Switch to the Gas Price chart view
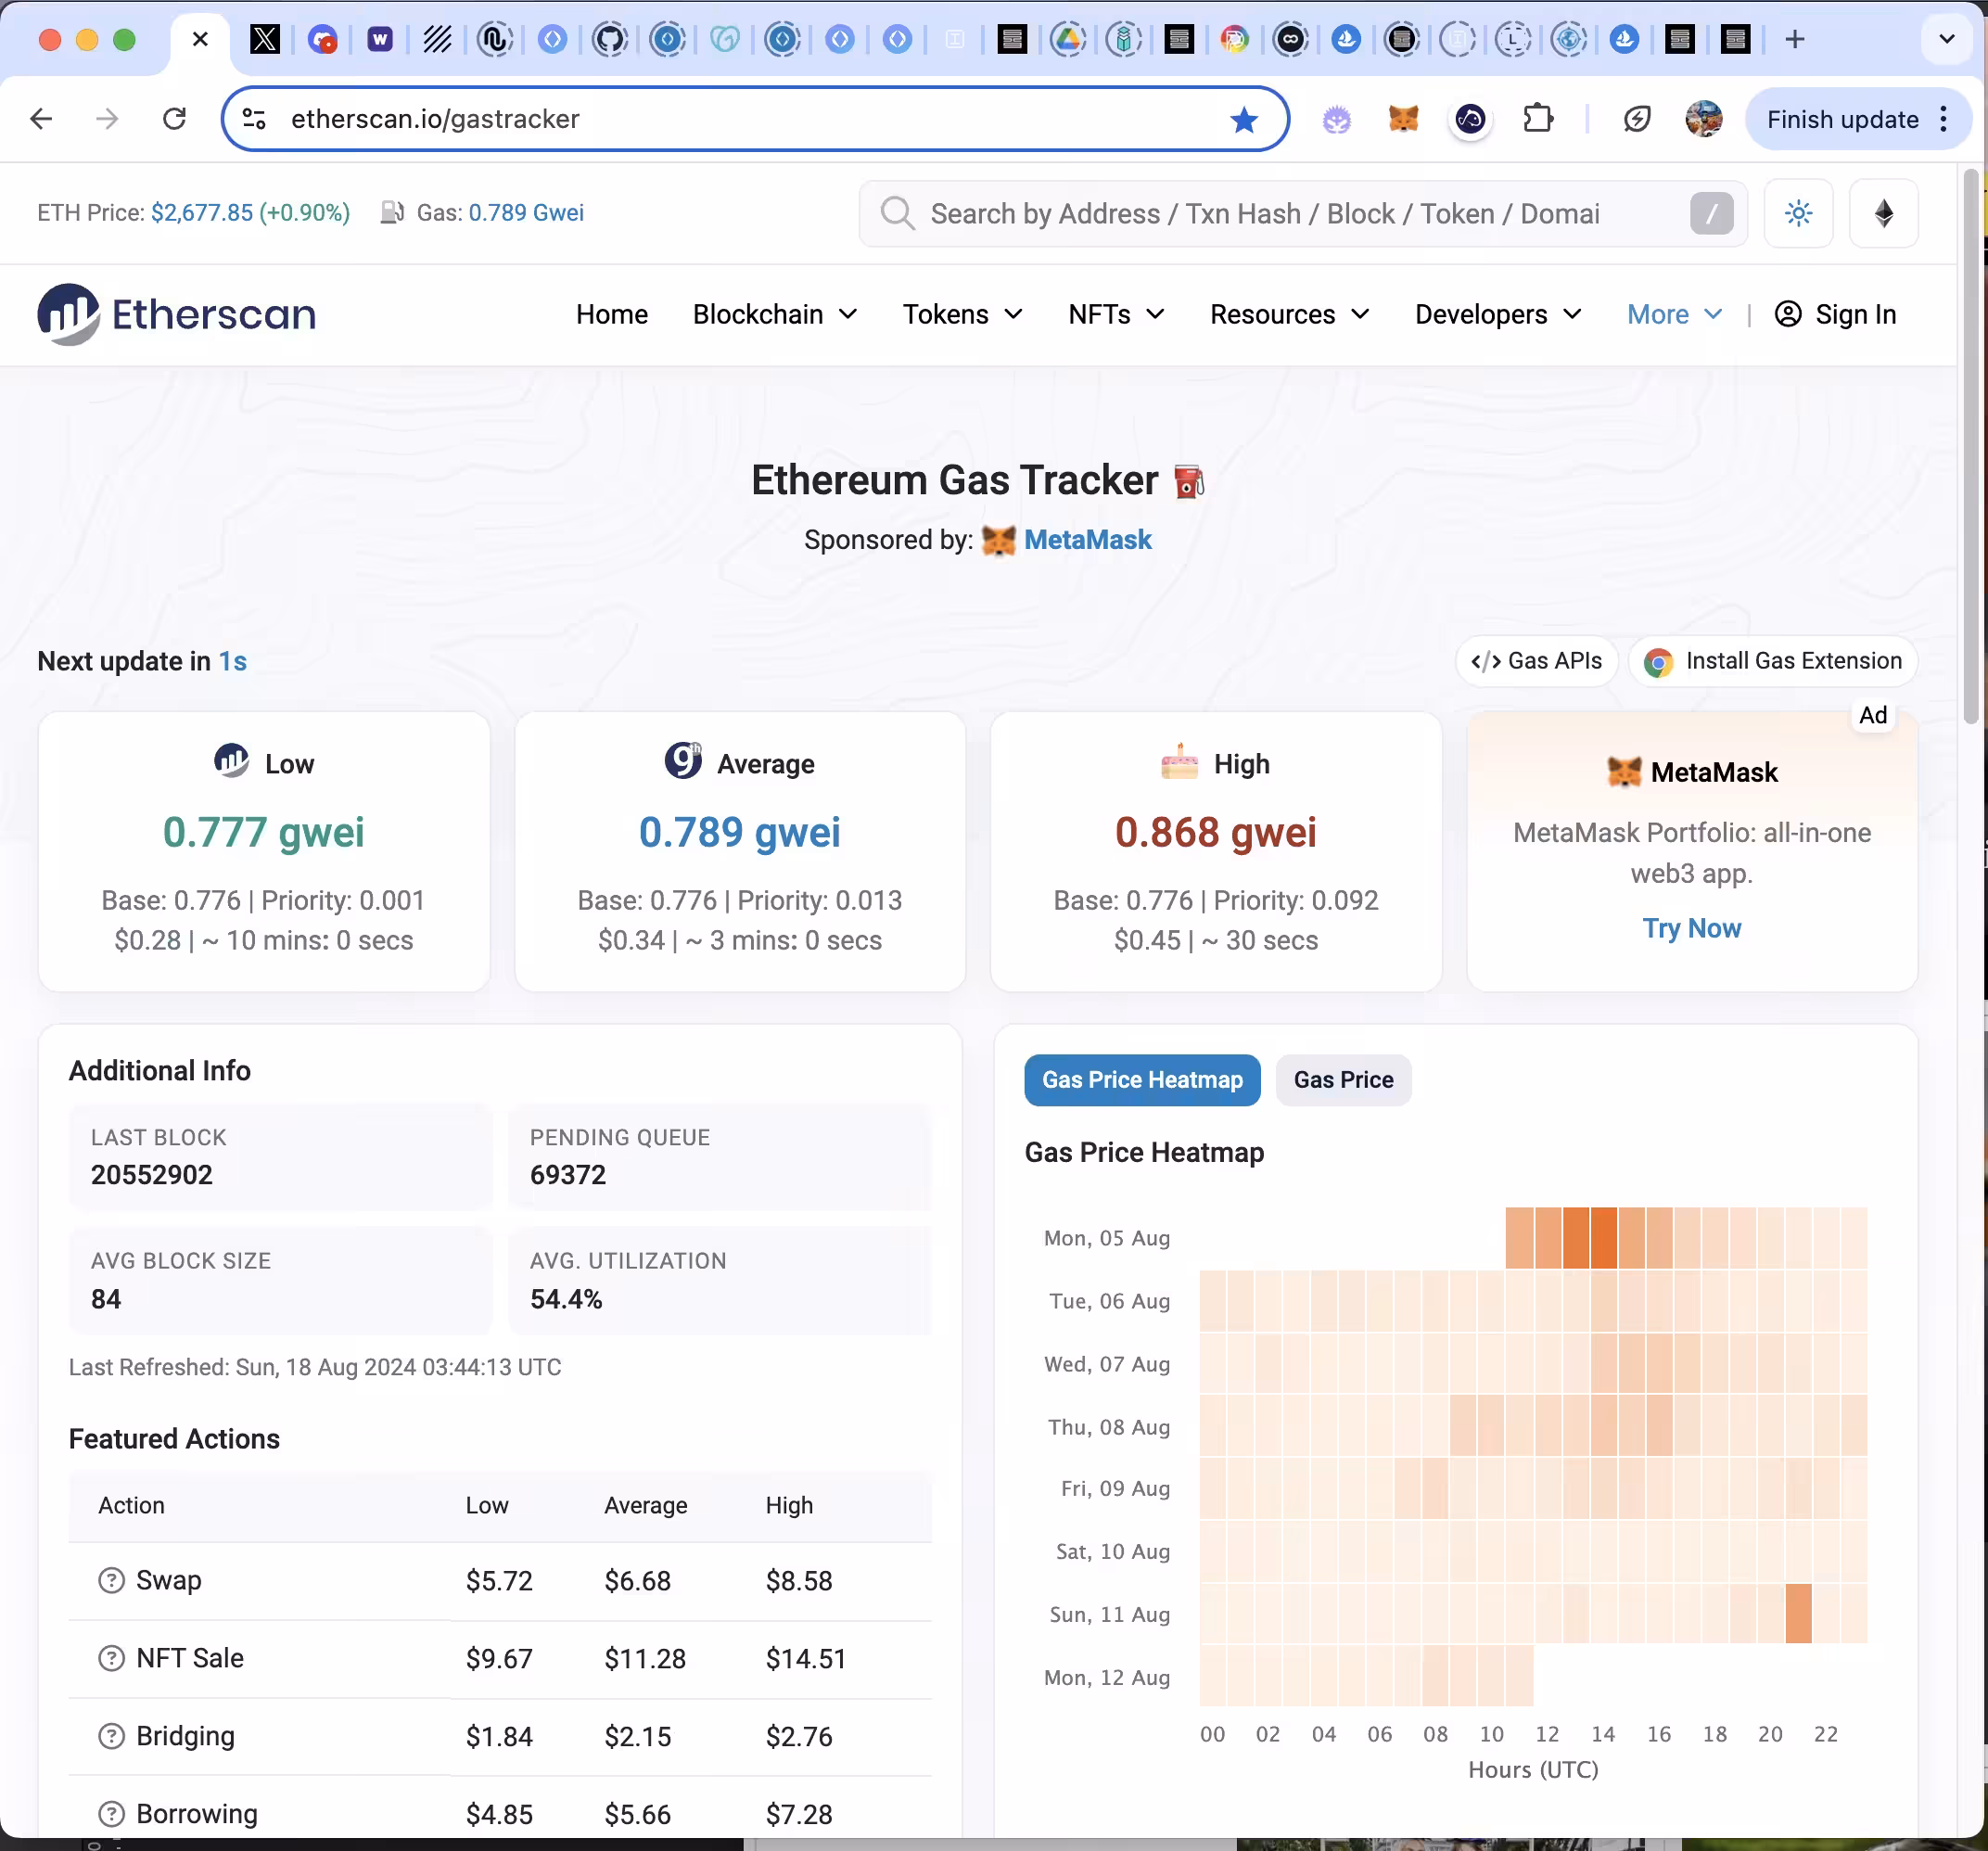The image size is (1988, 1851). click(x=1343, y=1080)
